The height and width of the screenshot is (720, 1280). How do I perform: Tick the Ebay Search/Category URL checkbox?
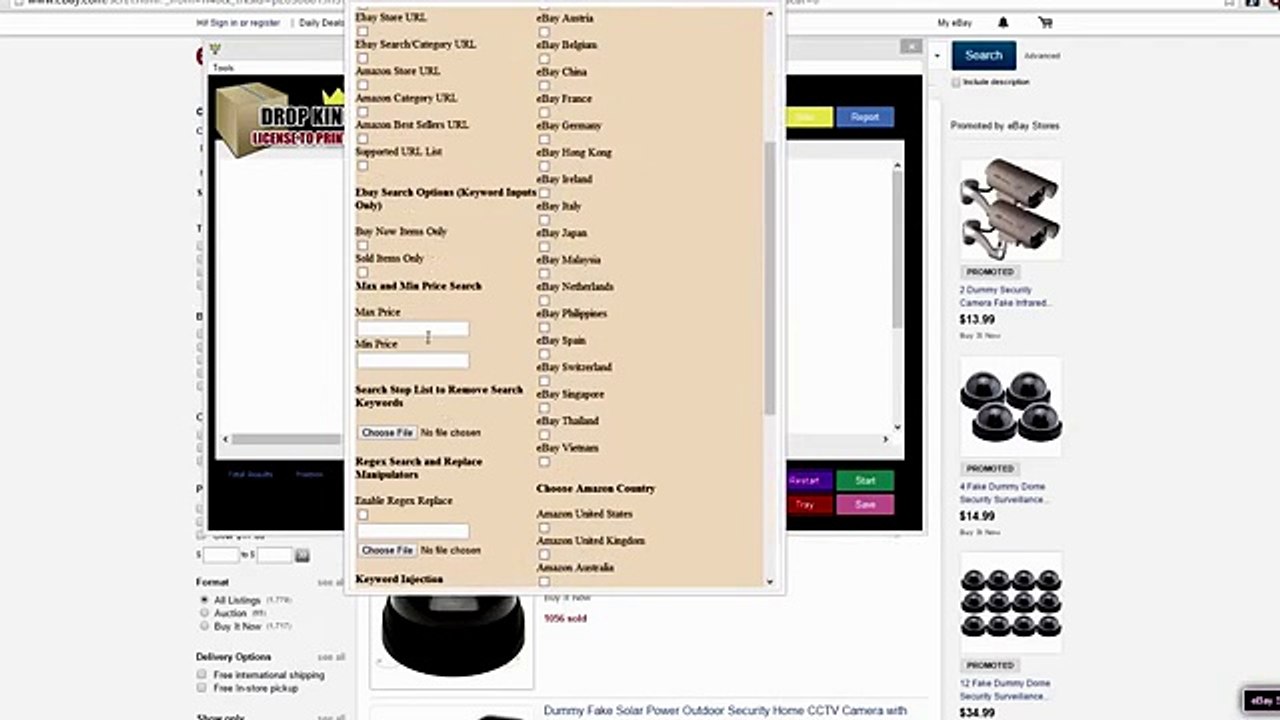click(362, 59)
